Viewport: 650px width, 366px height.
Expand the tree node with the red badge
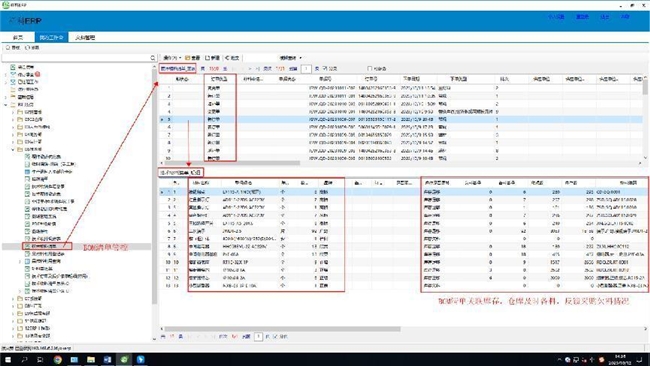5,75
